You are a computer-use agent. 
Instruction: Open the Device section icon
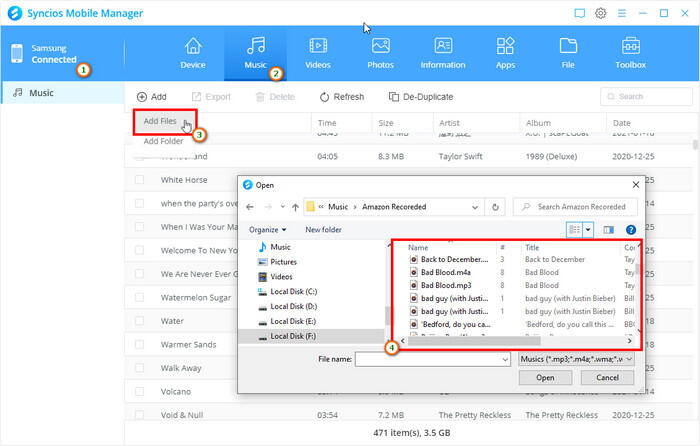(193, 46)
